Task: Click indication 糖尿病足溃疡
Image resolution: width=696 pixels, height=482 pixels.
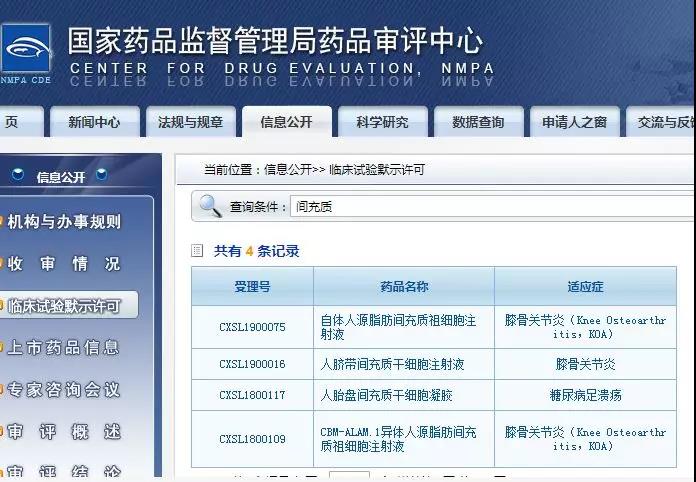Action: point(585,395)
